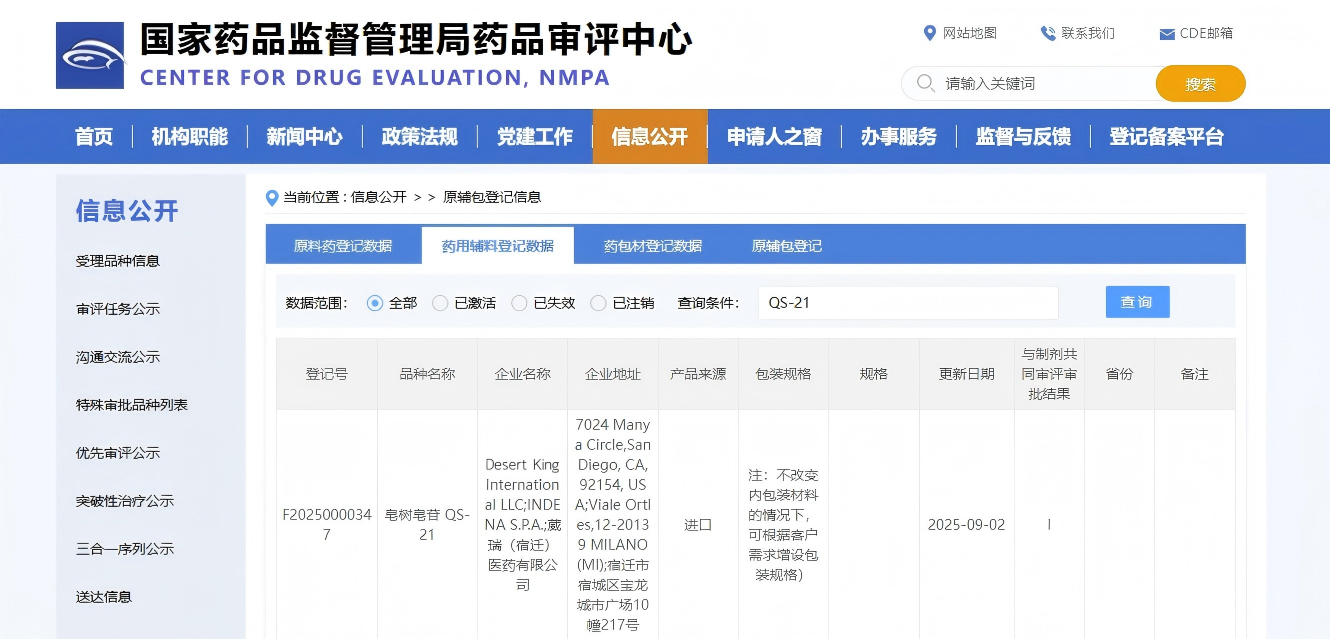This screenshot has height=639, width=1330.
Task: Click registration number F20250000347 cell
Action: tap(327, 525)
